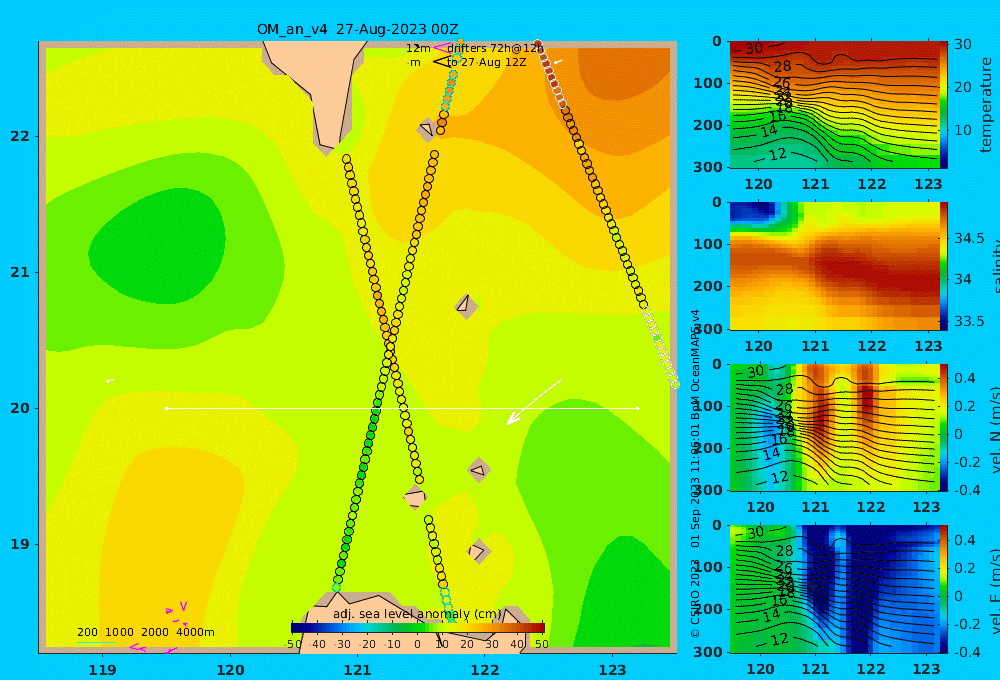Screen dimensions: 1000x680
Task: Click the 'vel. N (m/s)' axis label
Action: click(993, 429)
